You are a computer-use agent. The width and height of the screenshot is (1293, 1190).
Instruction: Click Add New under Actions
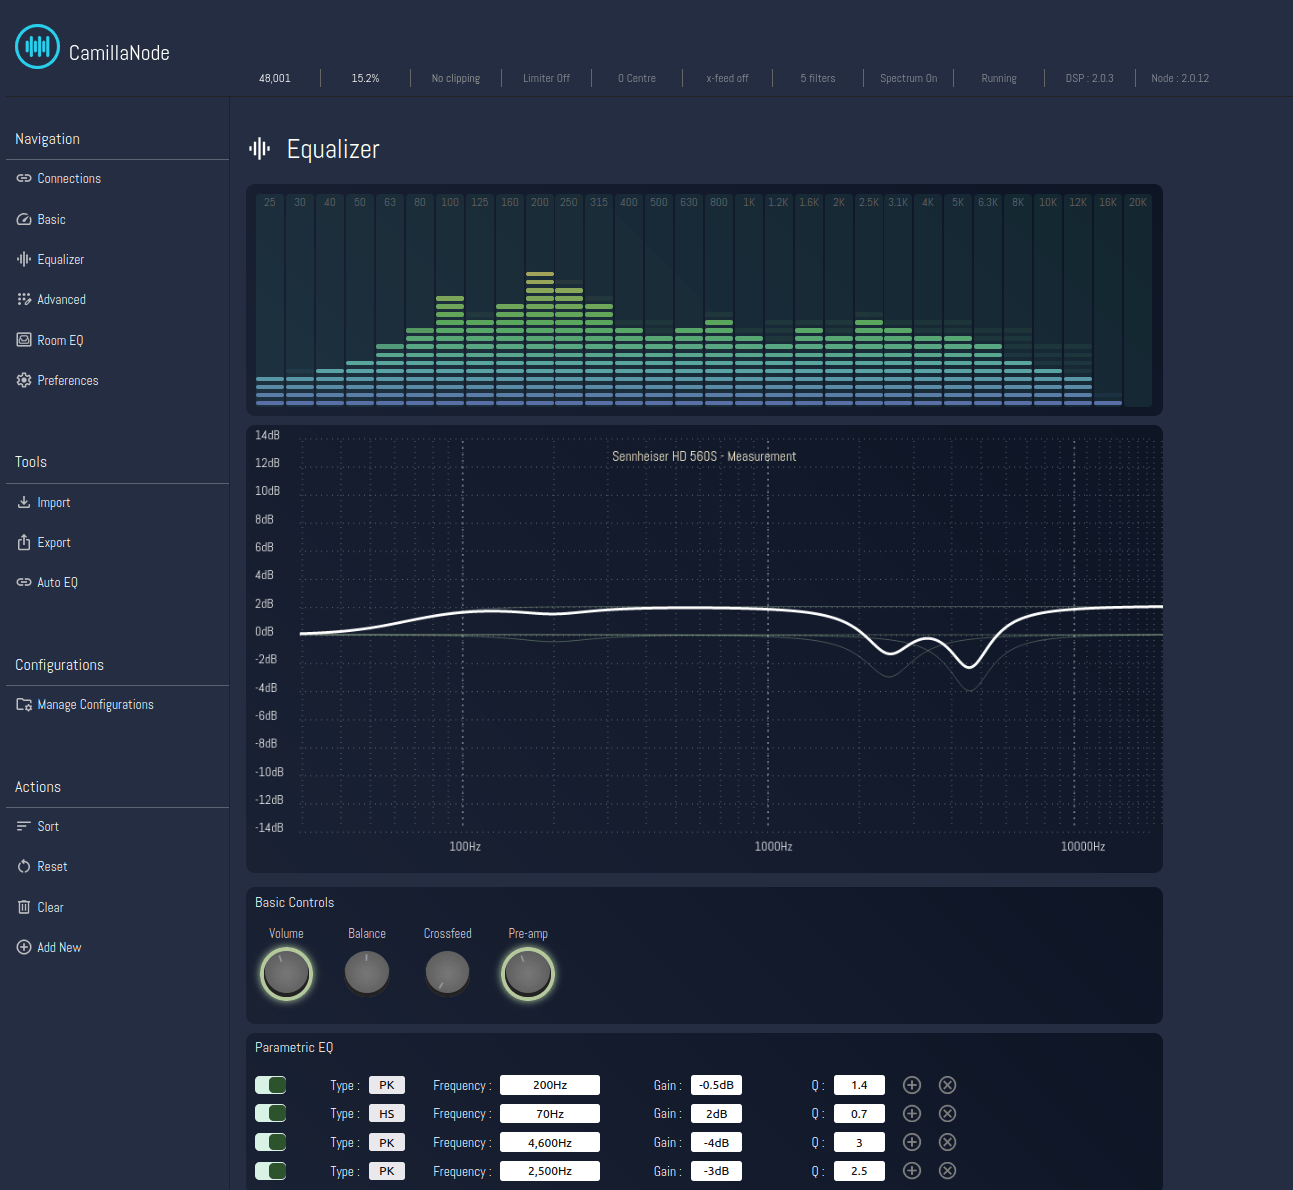[59, 947]
